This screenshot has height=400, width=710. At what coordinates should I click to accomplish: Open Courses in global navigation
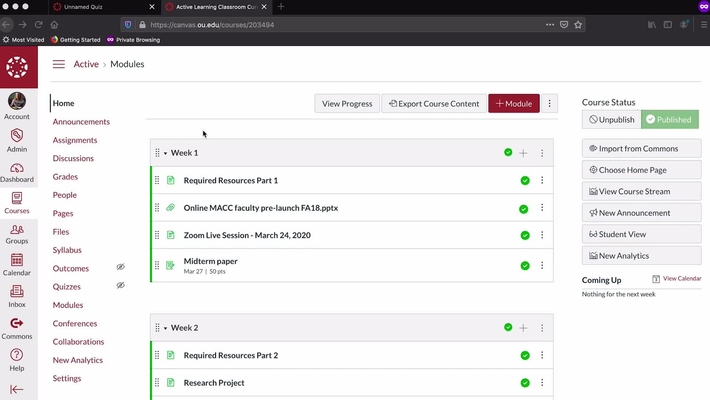17,203
